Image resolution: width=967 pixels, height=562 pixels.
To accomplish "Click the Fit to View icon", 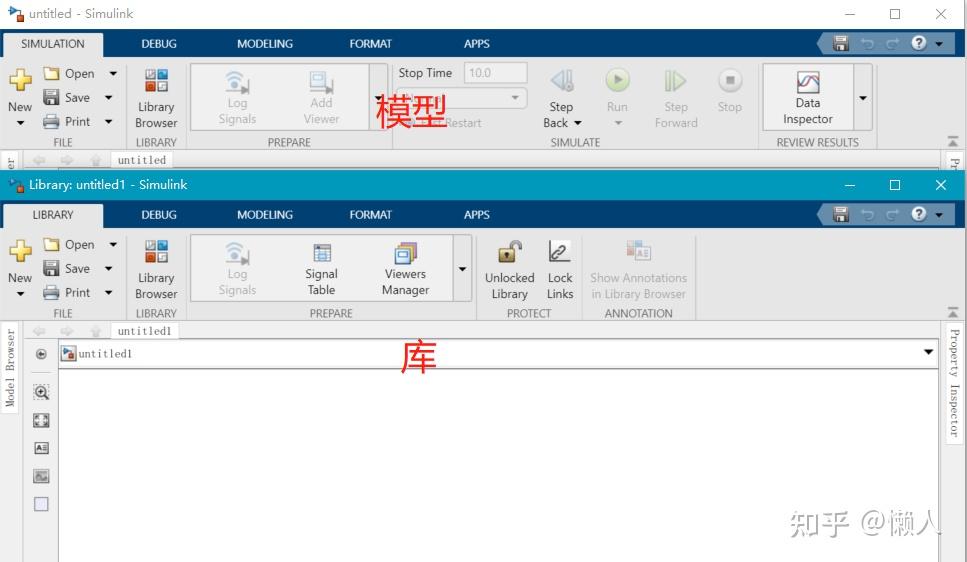I will 41,421.
